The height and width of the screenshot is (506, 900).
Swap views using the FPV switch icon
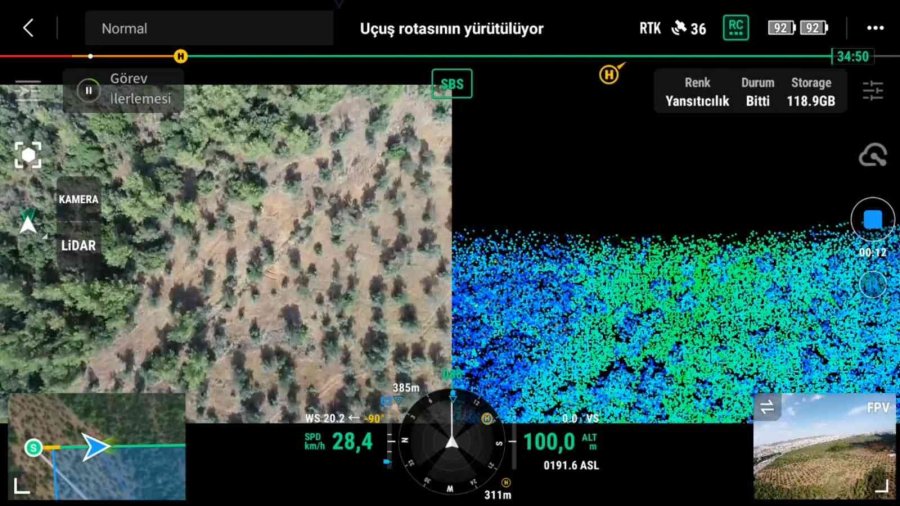pyautogui.click(x=768, y=407)
